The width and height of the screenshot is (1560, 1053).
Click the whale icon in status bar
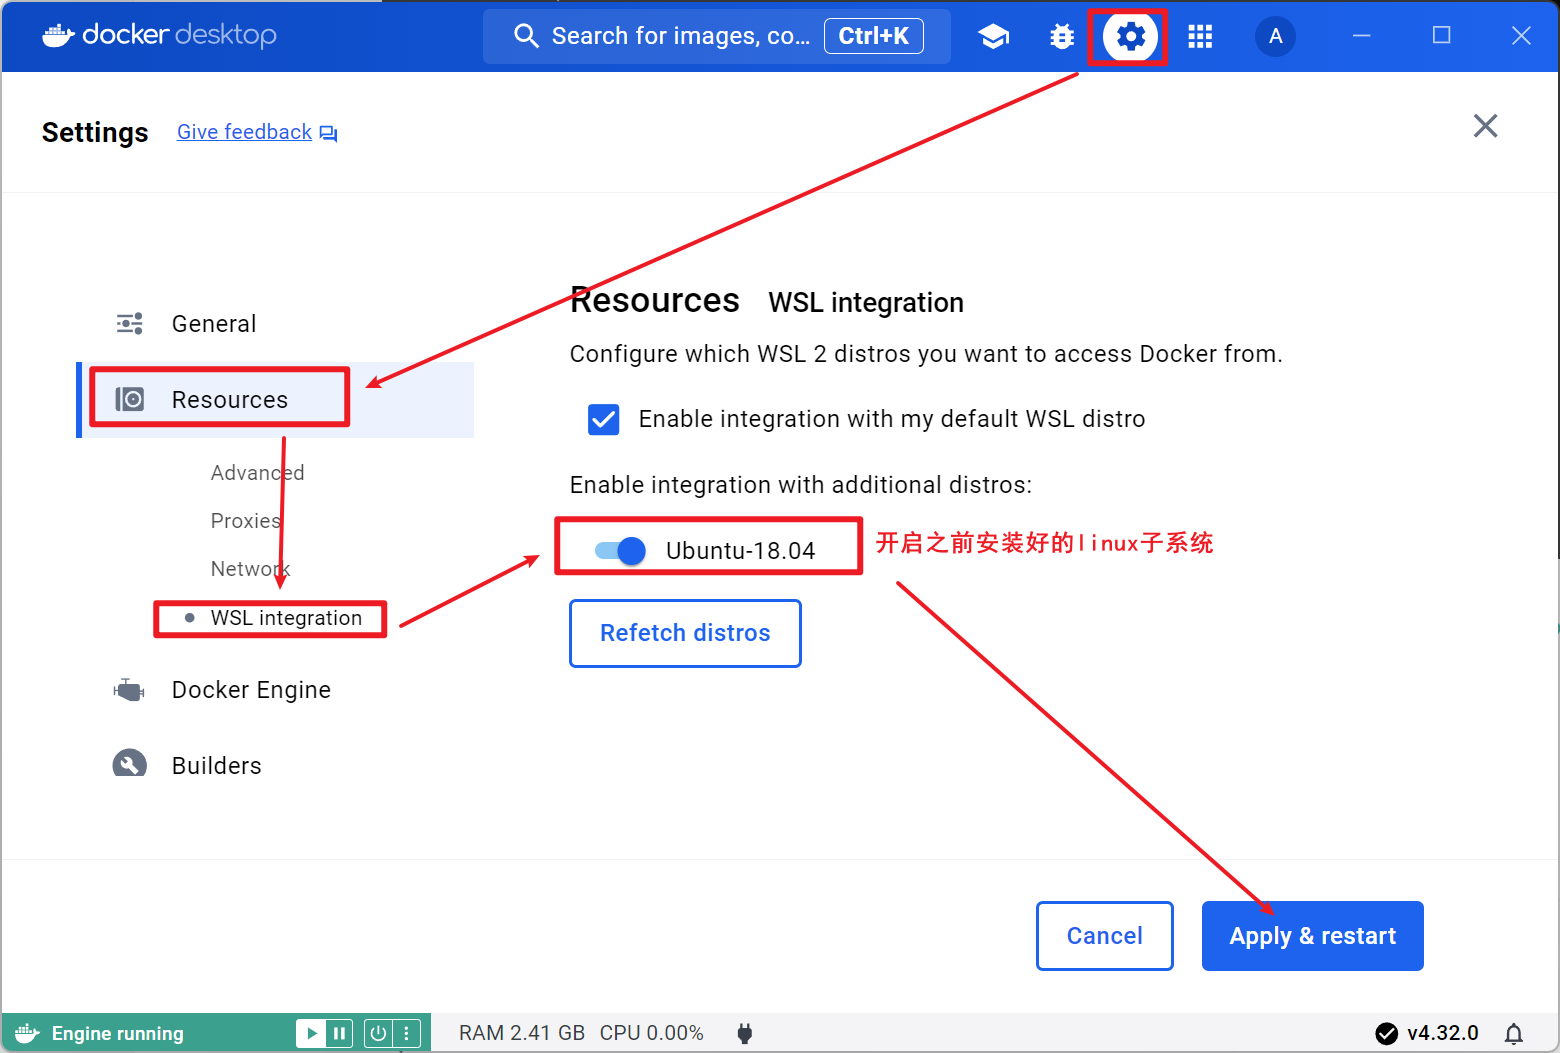(27, 1033)
